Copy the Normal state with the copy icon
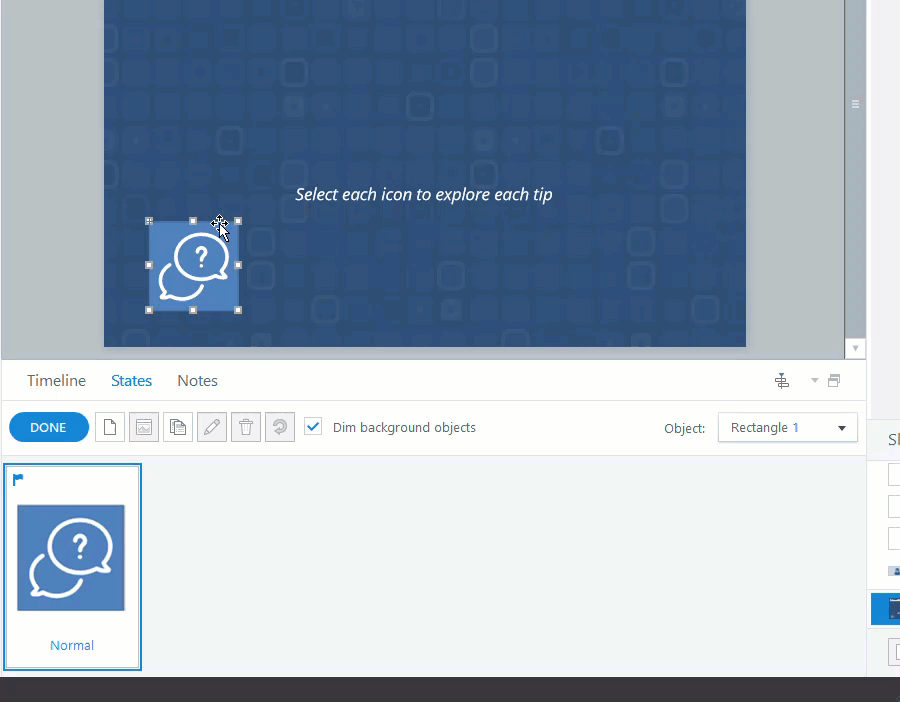The width and height of the screenshot is (900, 702). click(178, 427)
